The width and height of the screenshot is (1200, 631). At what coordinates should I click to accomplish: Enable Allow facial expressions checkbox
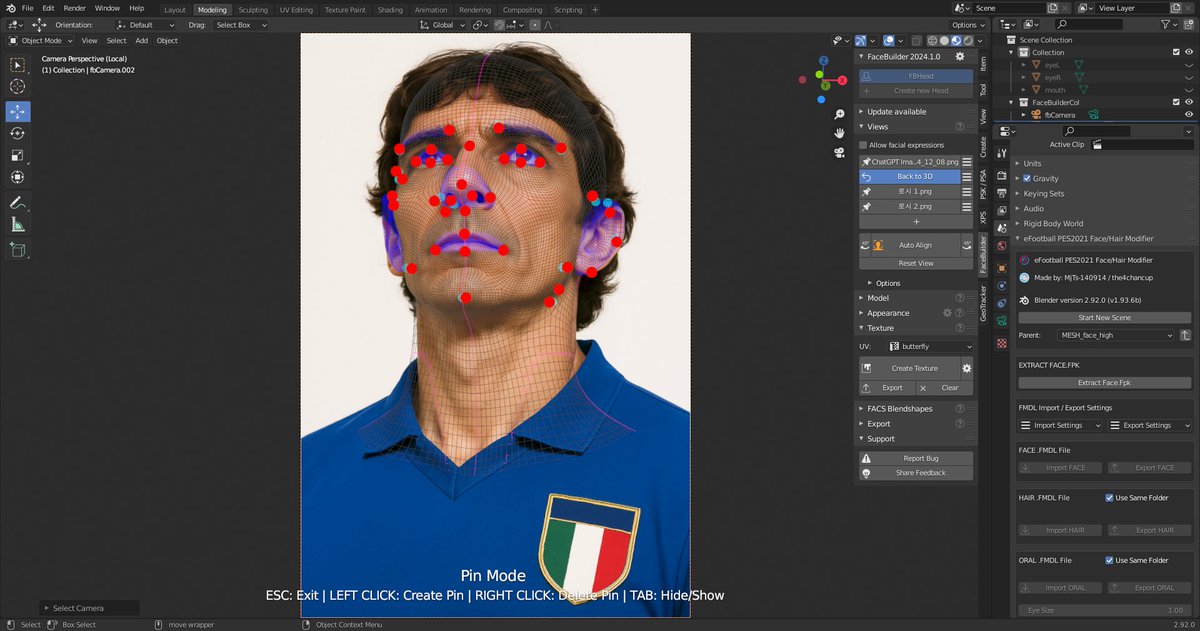click(x=864, y=145)
